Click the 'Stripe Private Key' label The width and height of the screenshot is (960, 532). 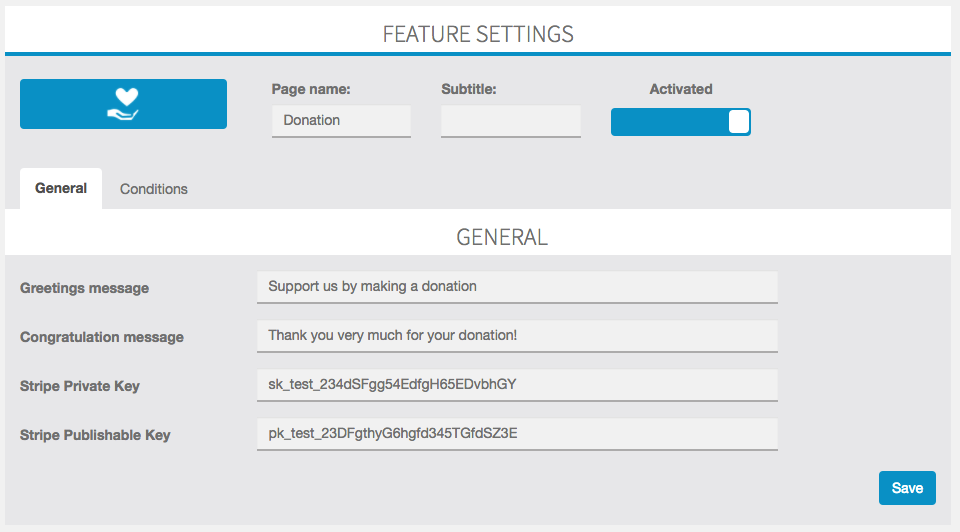[80, 386]
